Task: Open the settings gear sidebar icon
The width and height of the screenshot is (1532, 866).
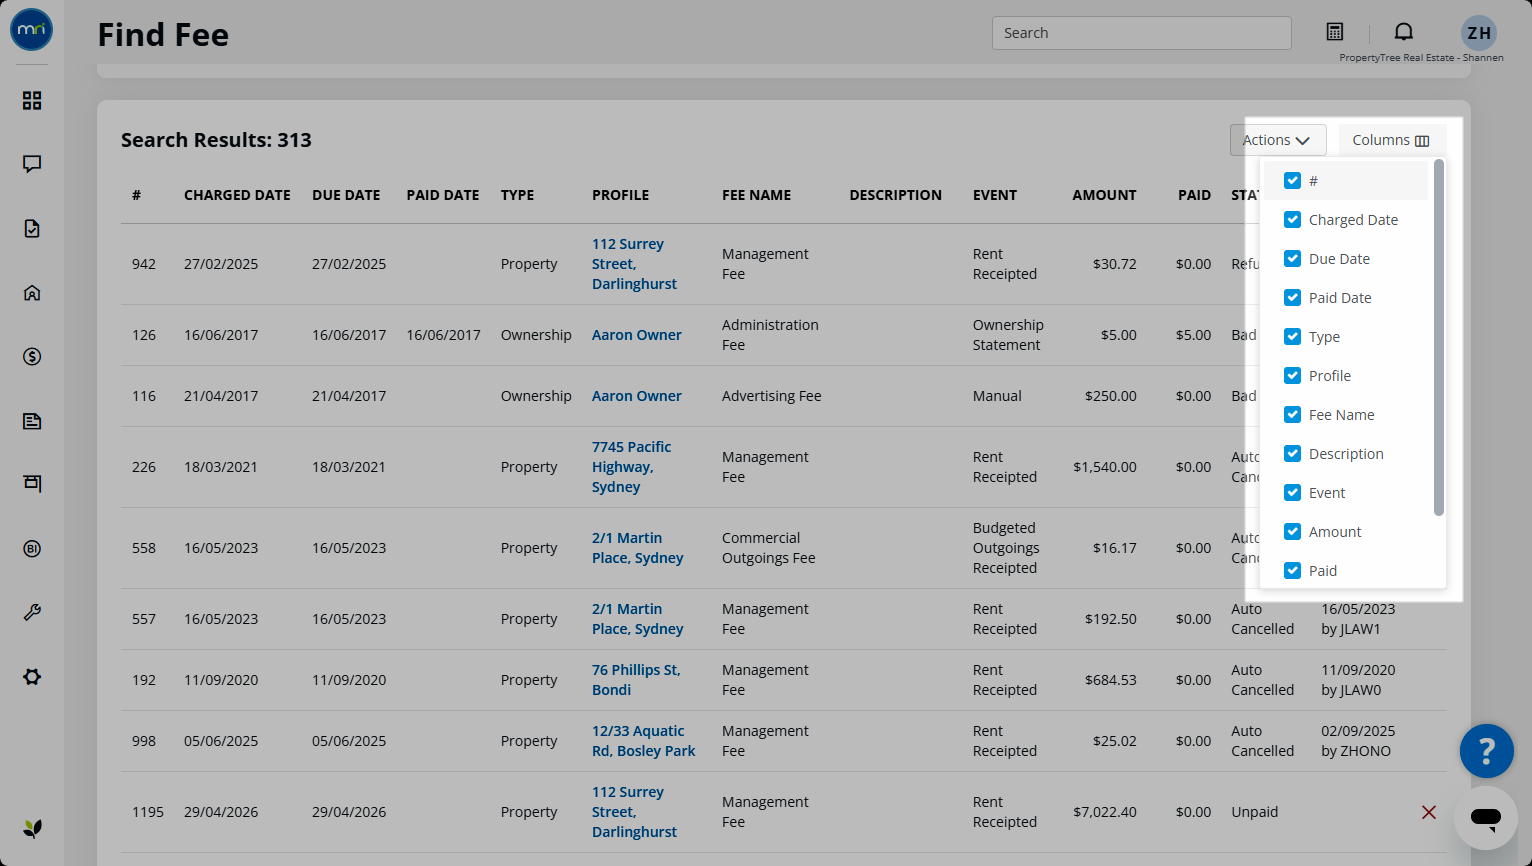Action: (32, 677)
